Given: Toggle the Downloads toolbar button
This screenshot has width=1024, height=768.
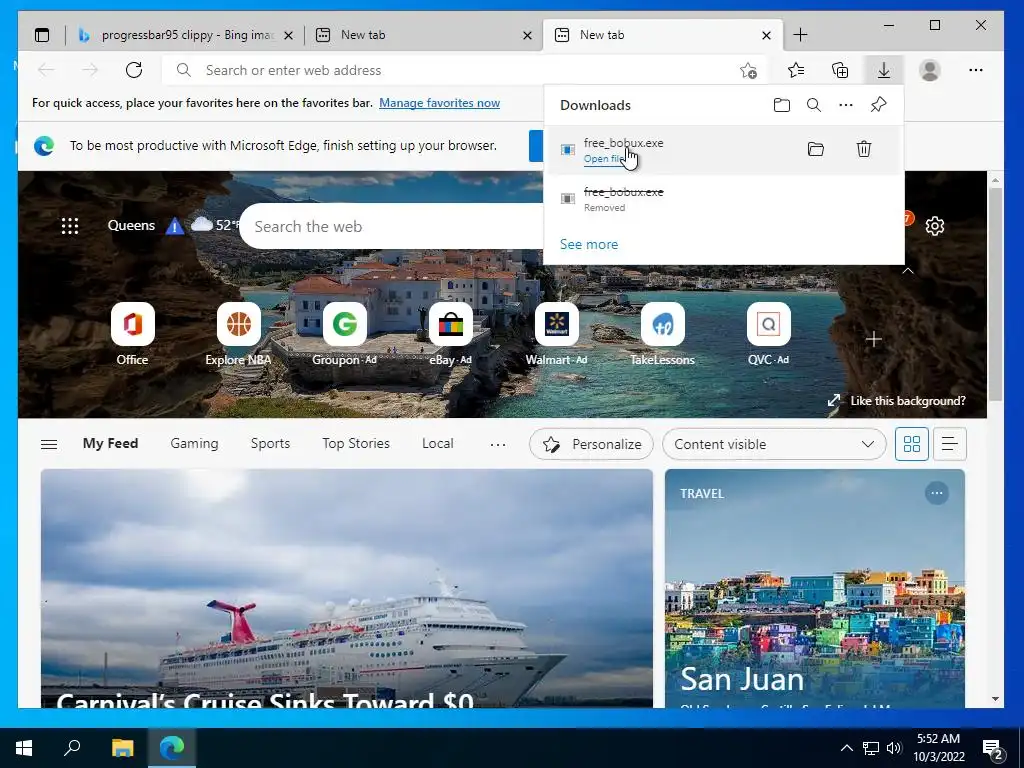Looking at the screenshot, I should [x=884, y=70].
